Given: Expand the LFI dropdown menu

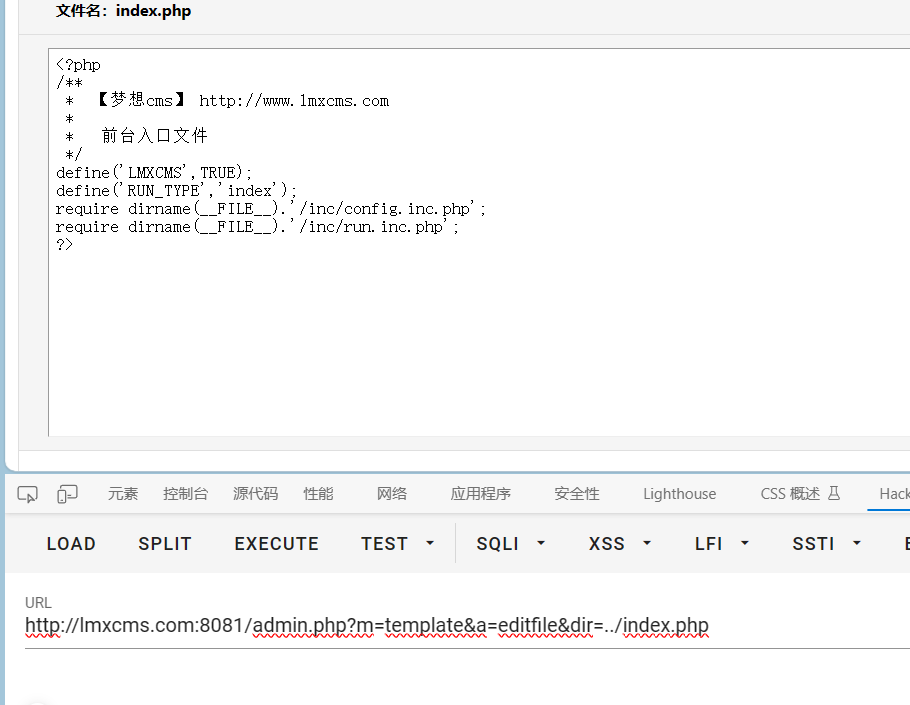Looking at the screenshot, I should point(722,544).
